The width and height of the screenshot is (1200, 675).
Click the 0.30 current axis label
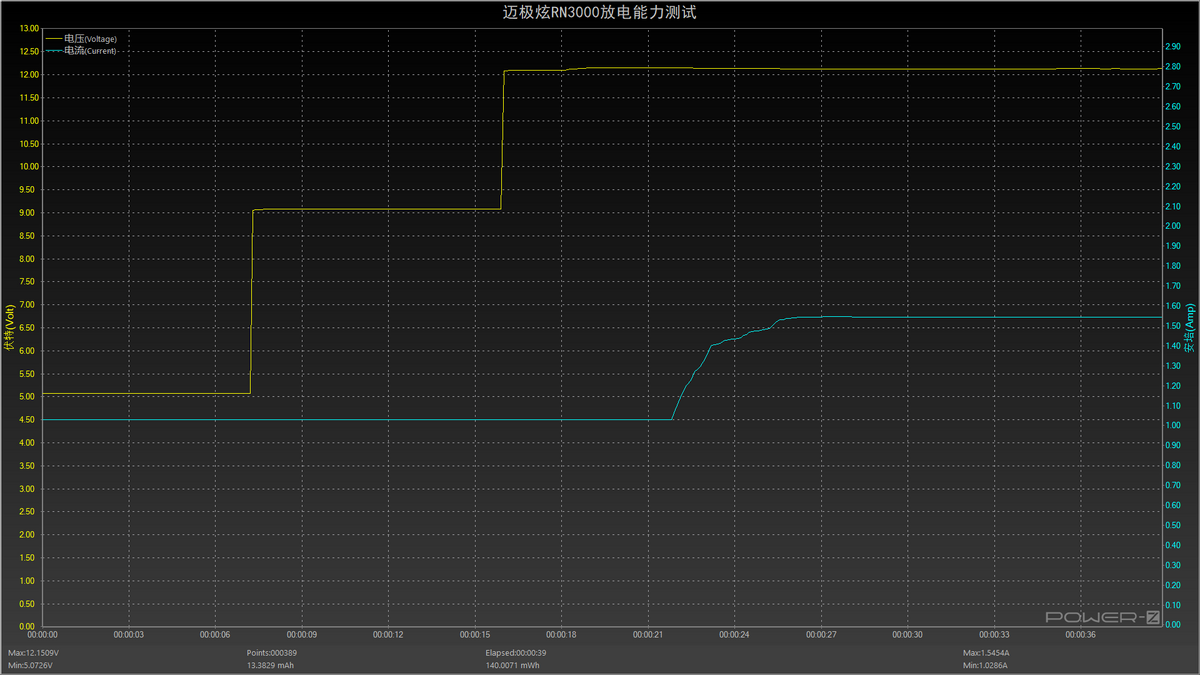(x=1174, y=566)
